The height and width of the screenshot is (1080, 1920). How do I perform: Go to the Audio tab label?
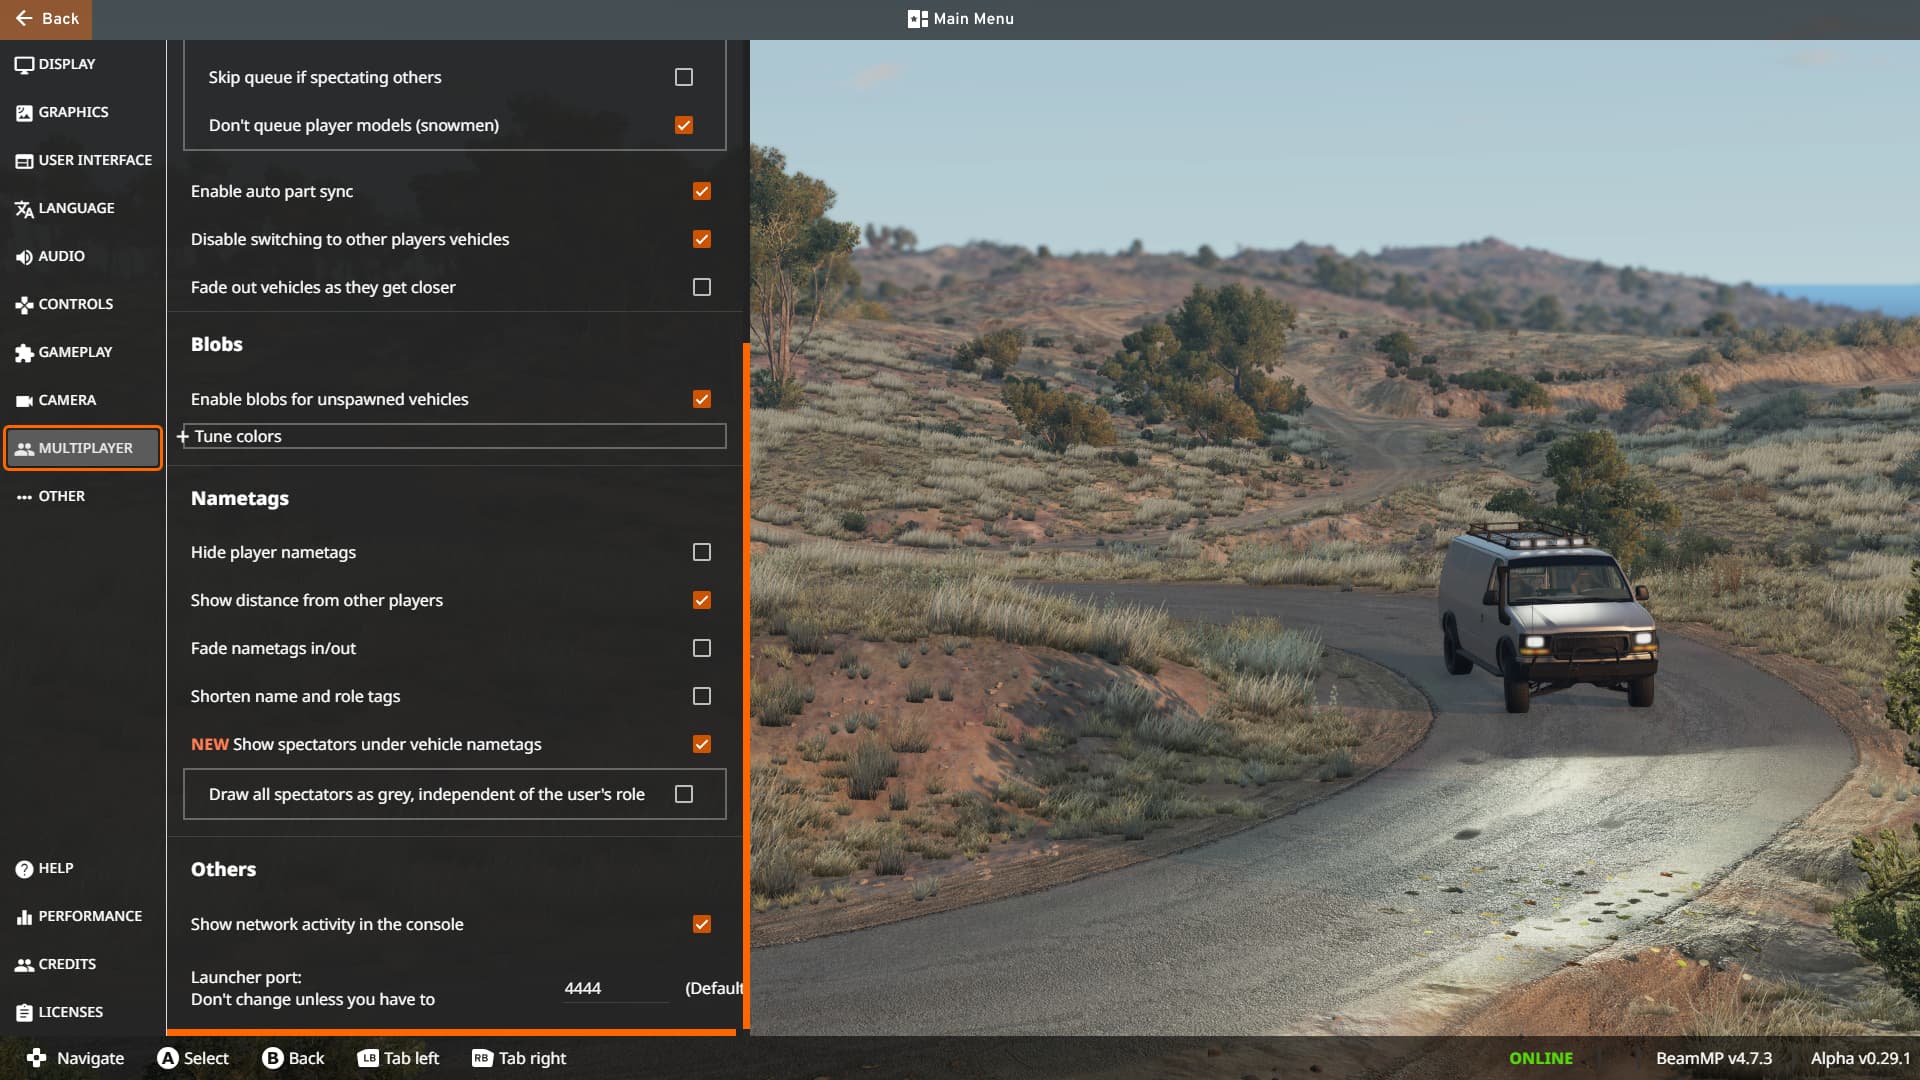(61, 256)
